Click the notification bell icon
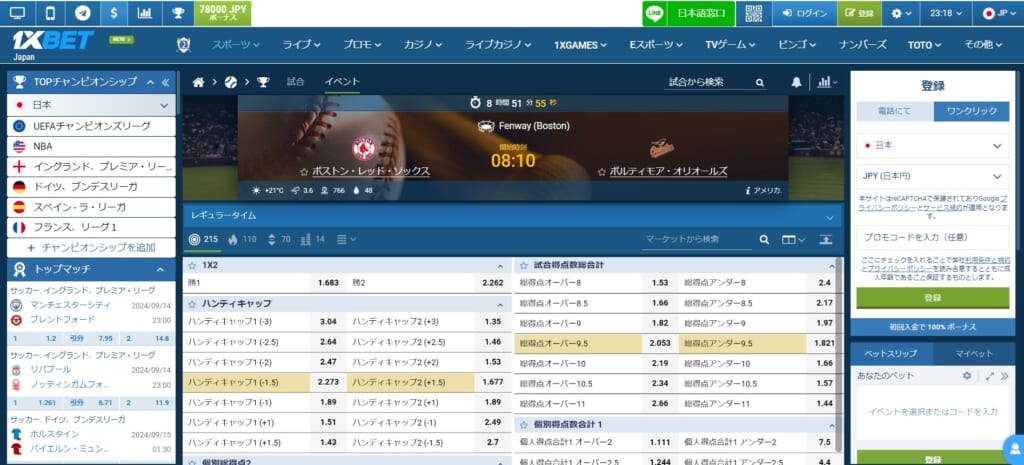Image resolution: width=1024 pixels, height=465 pixels. pos(796,82)
